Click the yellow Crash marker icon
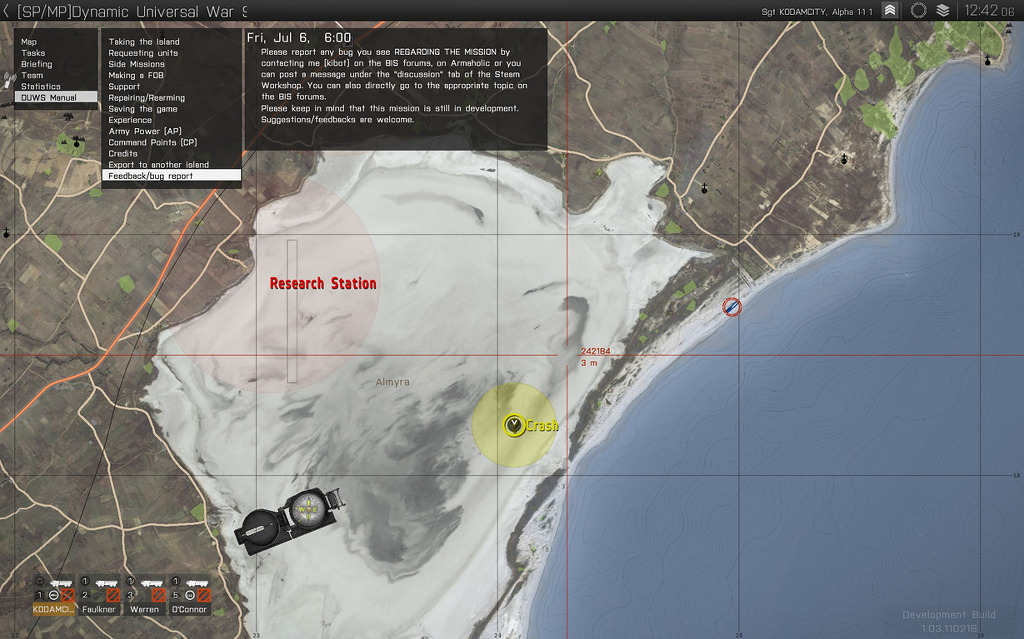 click(514, 425)
